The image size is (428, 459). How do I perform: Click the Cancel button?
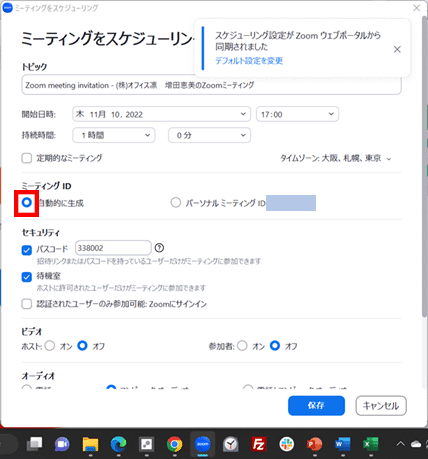coord(381,406)
